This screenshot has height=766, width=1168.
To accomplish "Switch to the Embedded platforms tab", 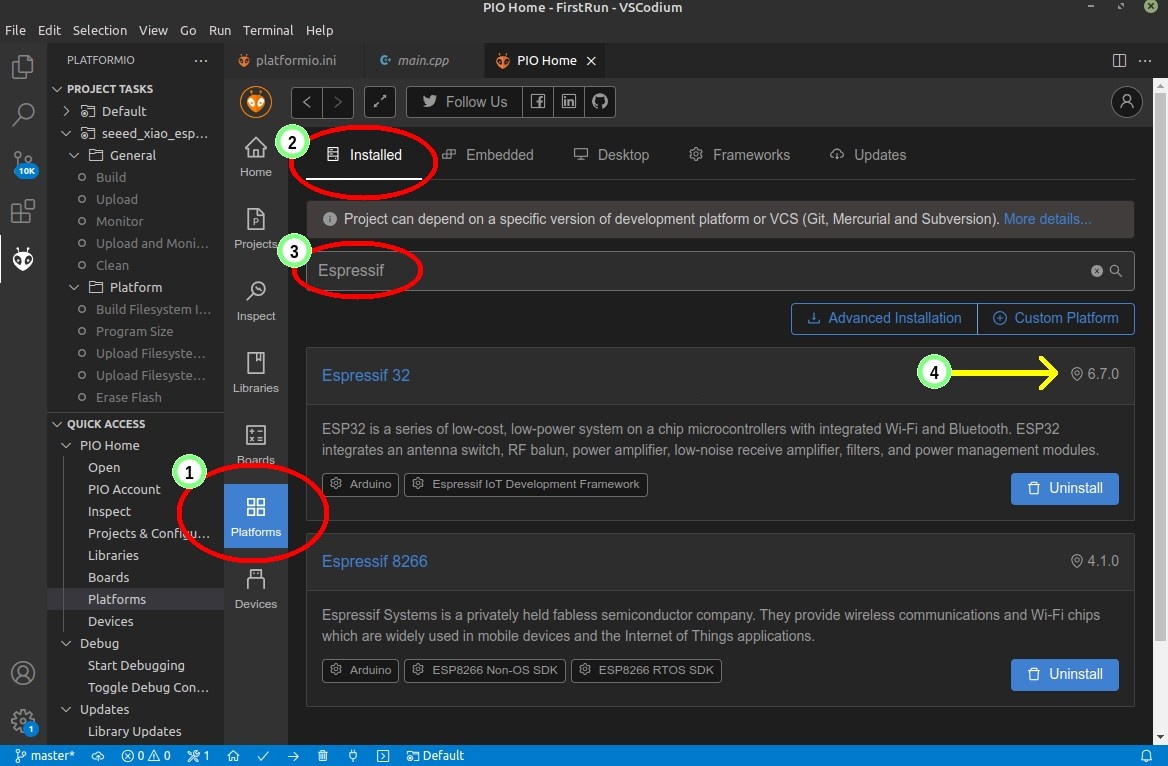I will pos(488,155).
